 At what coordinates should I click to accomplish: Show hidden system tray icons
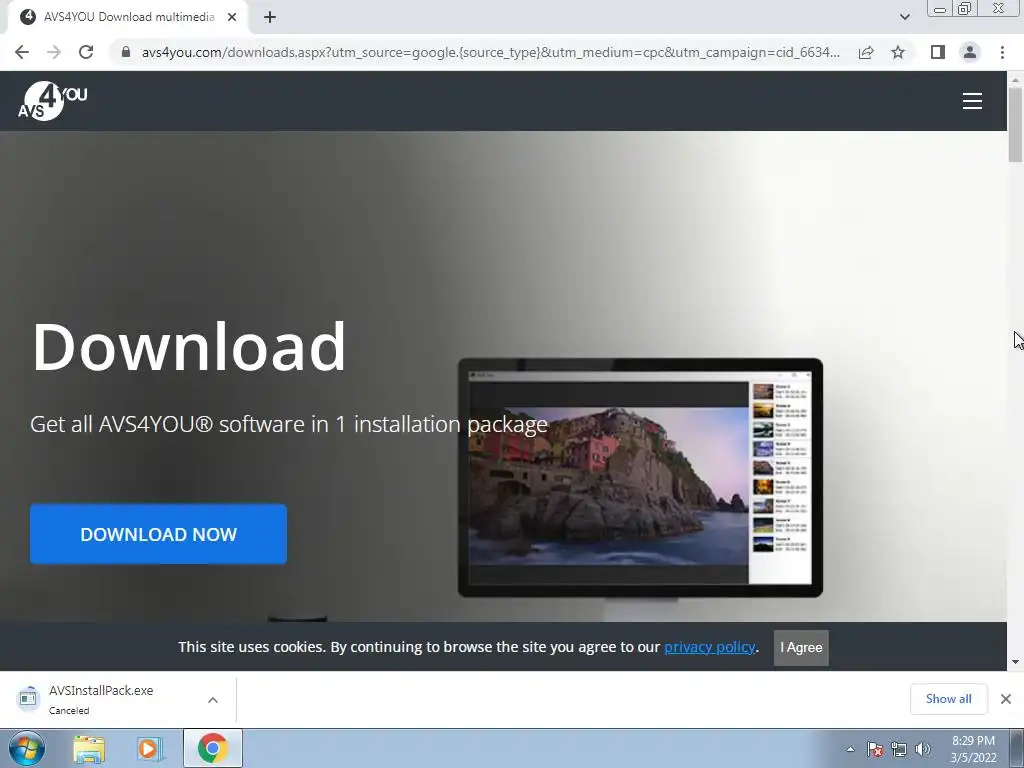[x=850, y=749]
